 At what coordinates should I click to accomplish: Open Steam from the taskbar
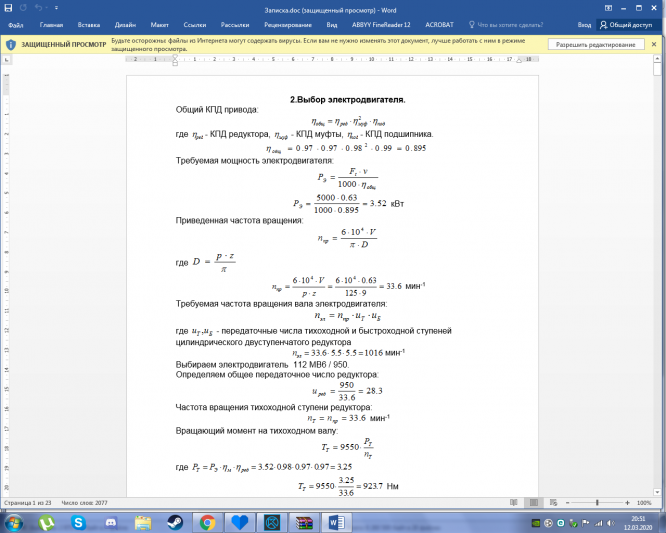[175, 522]
